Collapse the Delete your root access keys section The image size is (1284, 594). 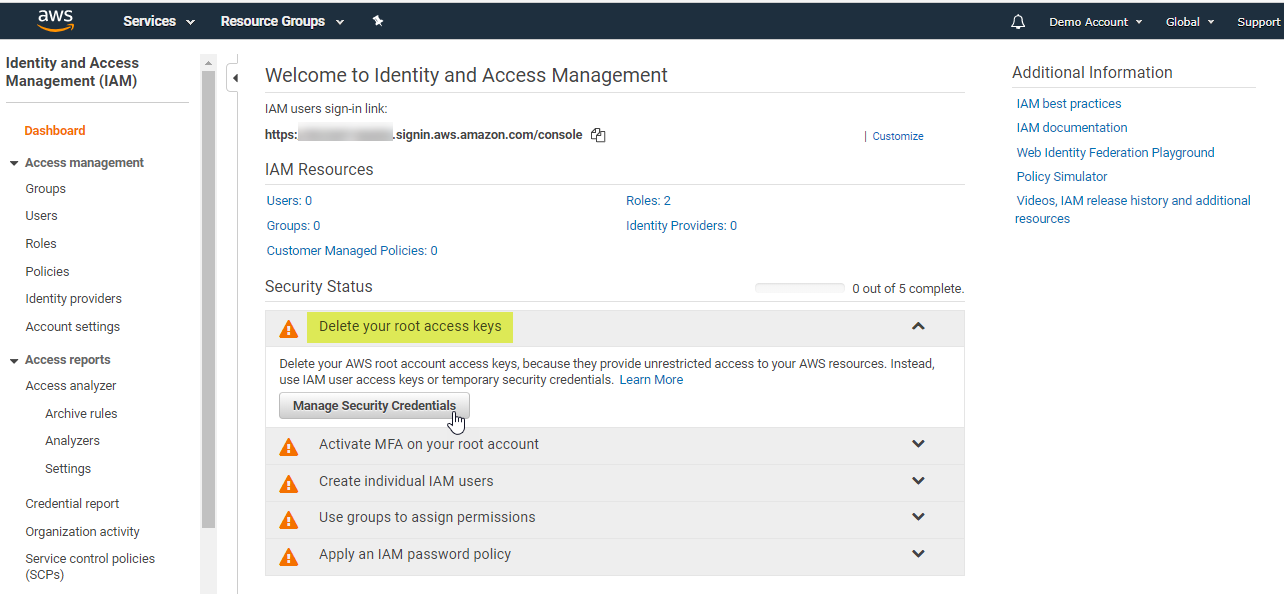click(918, 327)
